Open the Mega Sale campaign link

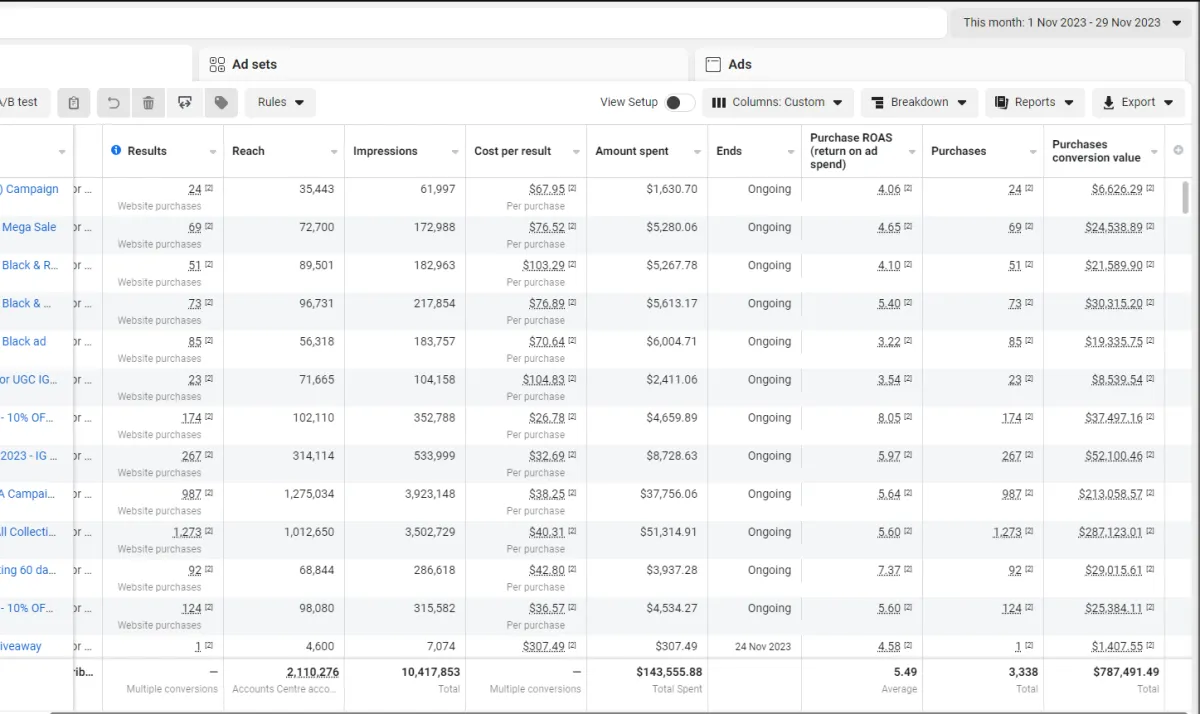(29, 227)
